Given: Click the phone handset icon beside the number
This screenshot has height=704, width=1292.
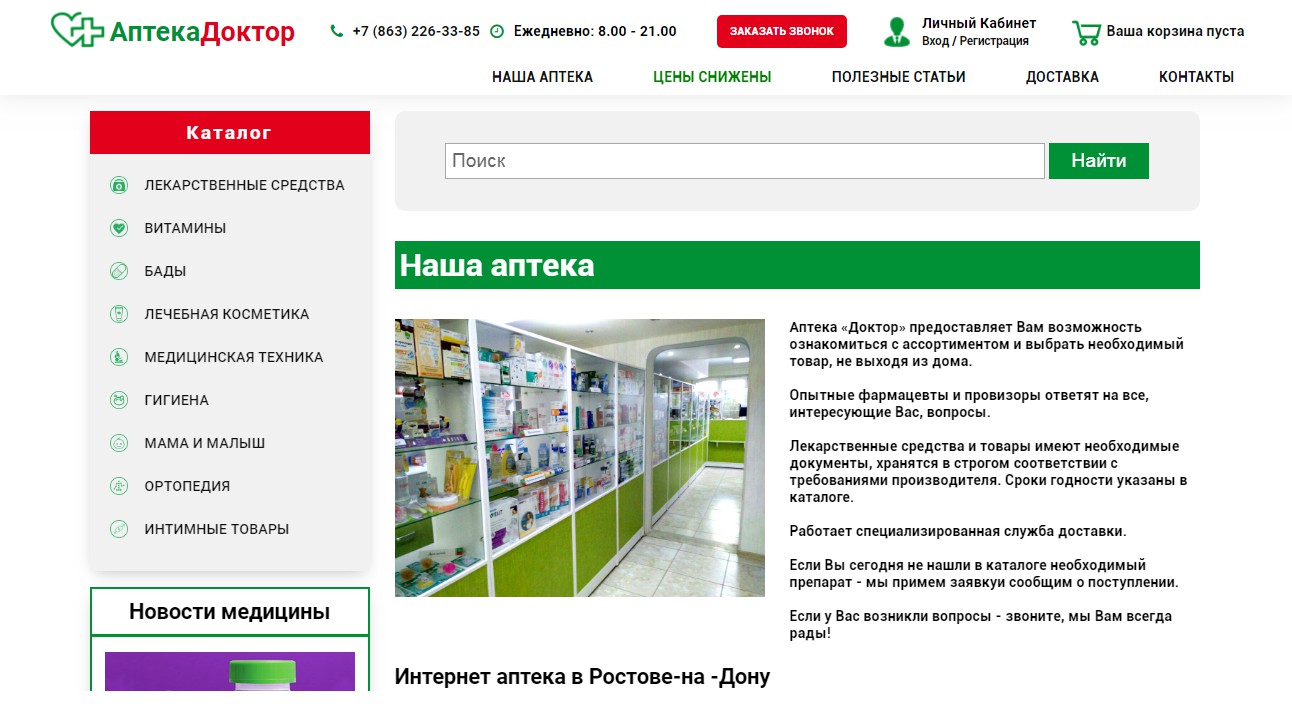Looking at the screenshot, I should (x=336, y=31).
